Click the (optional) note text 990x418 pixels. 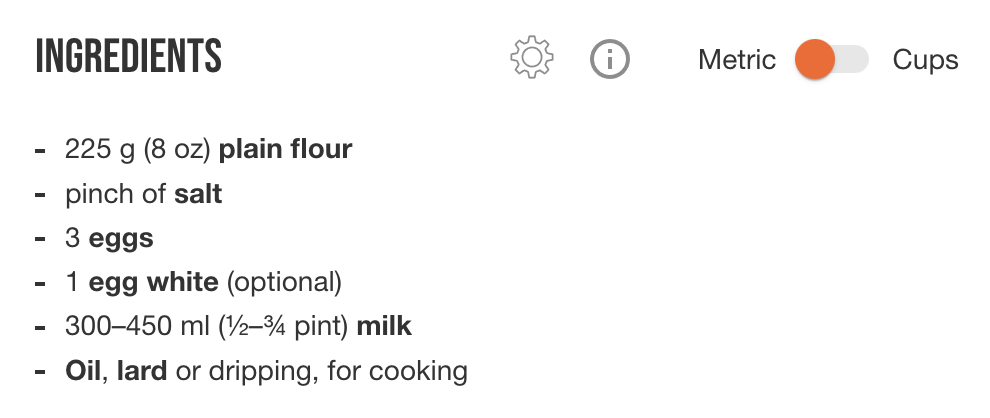pos(284,282)
